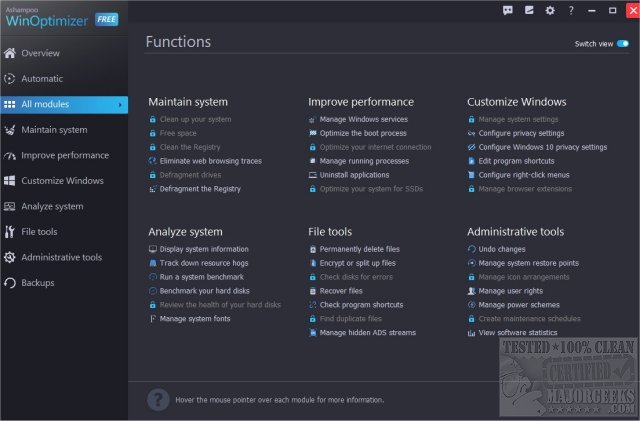This screenshot has height=421, width=640.
Task: Open Manage system restore points
Action: [529, 263]
